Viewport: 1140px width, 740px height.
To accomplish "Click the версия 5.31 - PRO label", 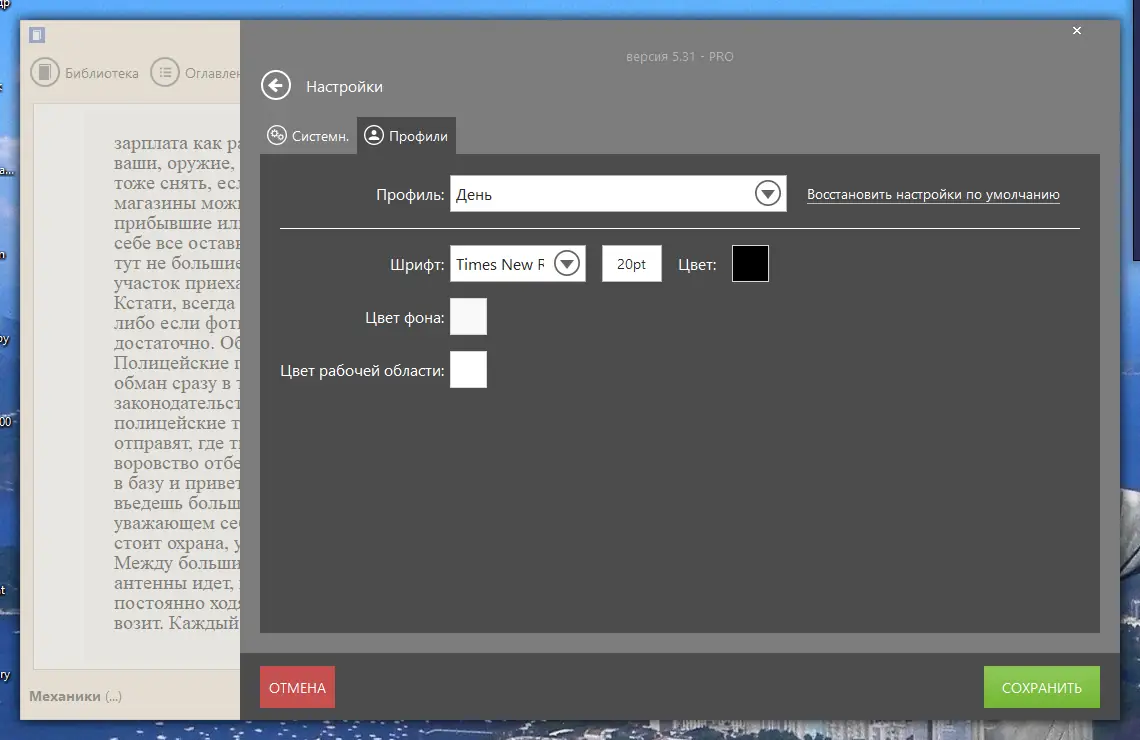I will click(x=680, y=57).
